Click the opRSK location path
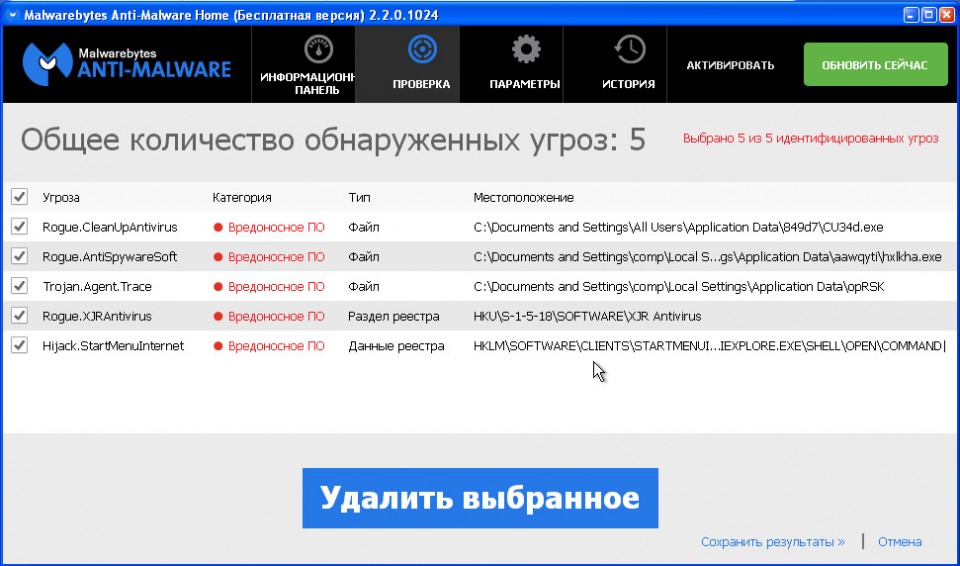 [678, 286]
